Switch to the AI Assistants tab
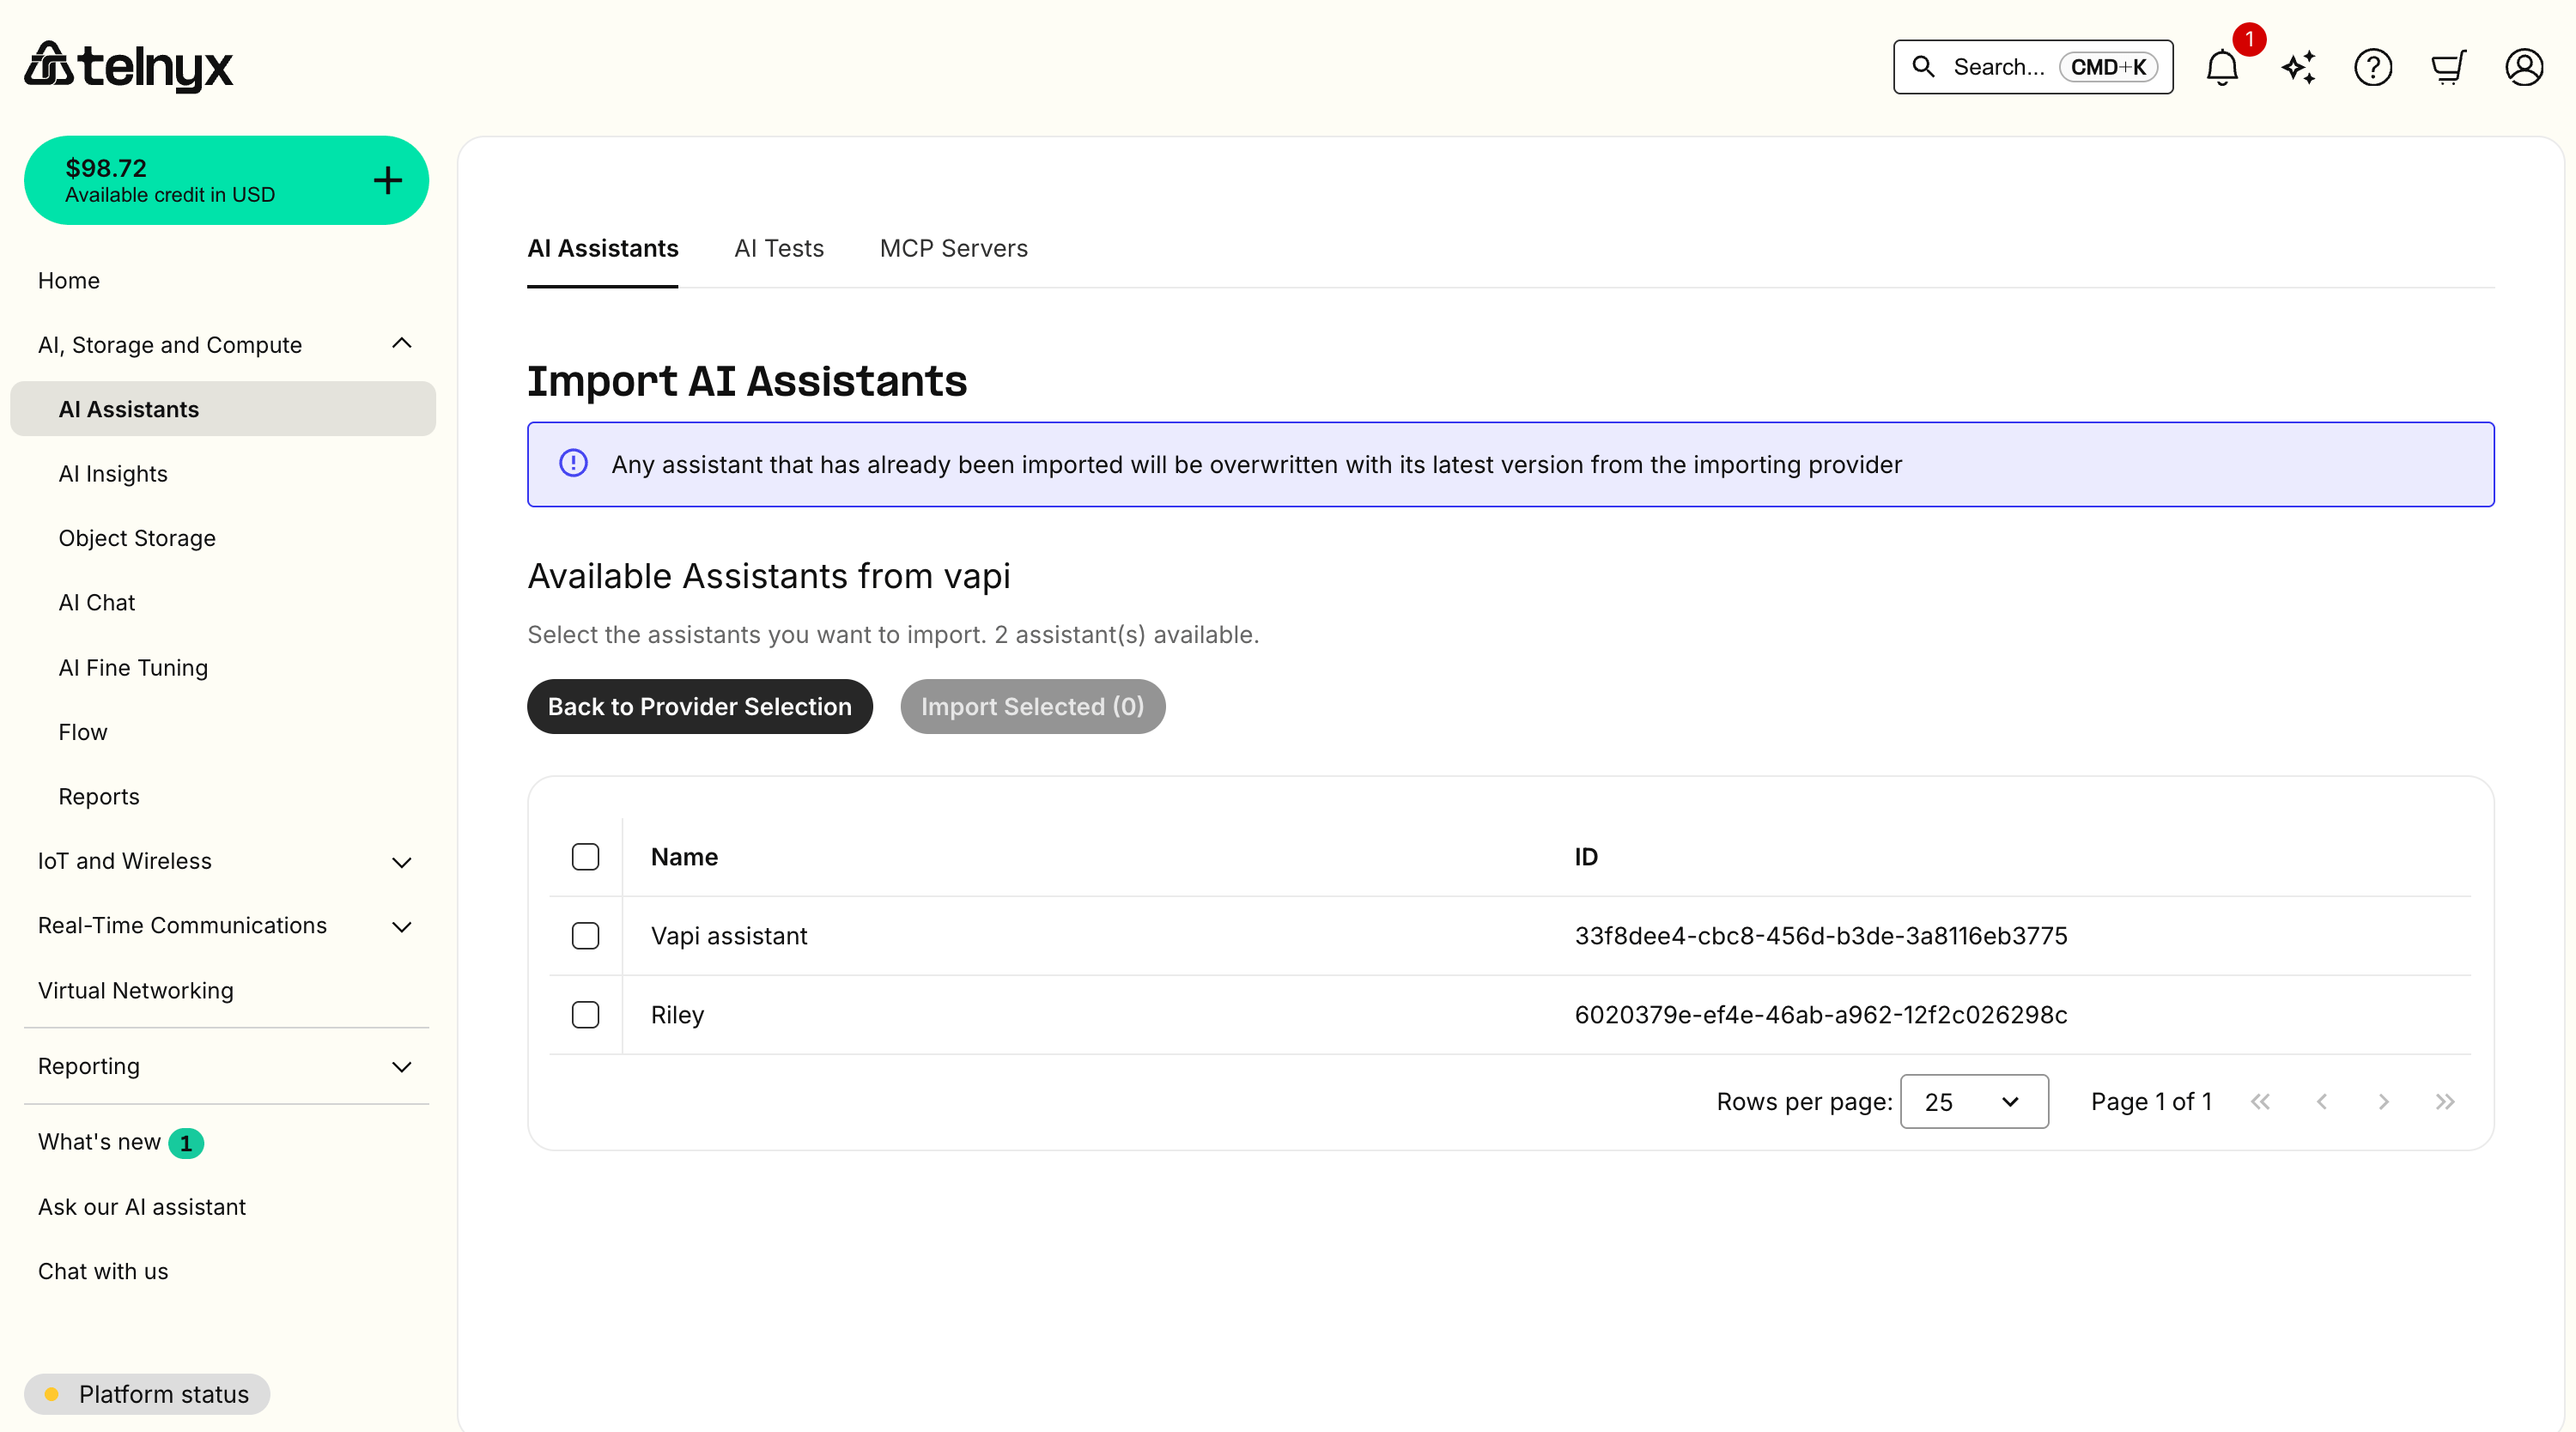This screenshot has height=1432, width=2576. click(x=602, y=248)
